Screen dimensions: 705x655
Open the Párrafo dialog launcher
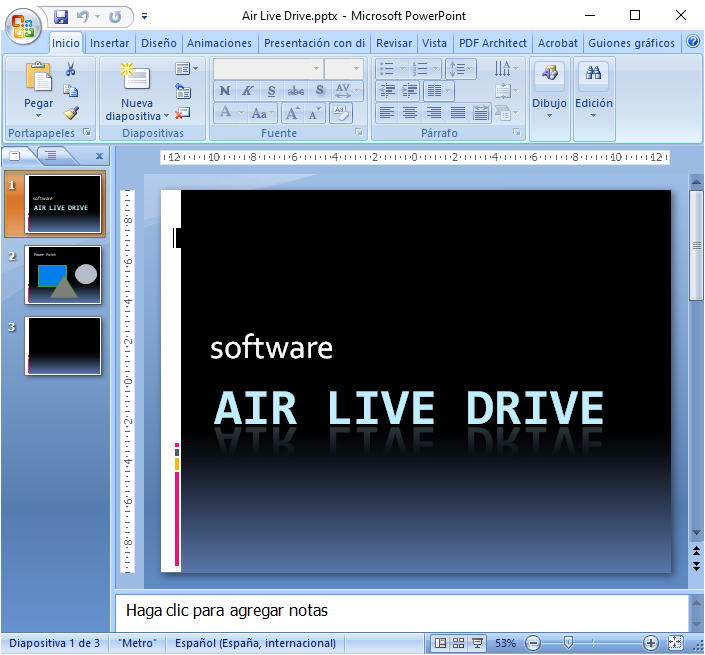tap(517, 132)
